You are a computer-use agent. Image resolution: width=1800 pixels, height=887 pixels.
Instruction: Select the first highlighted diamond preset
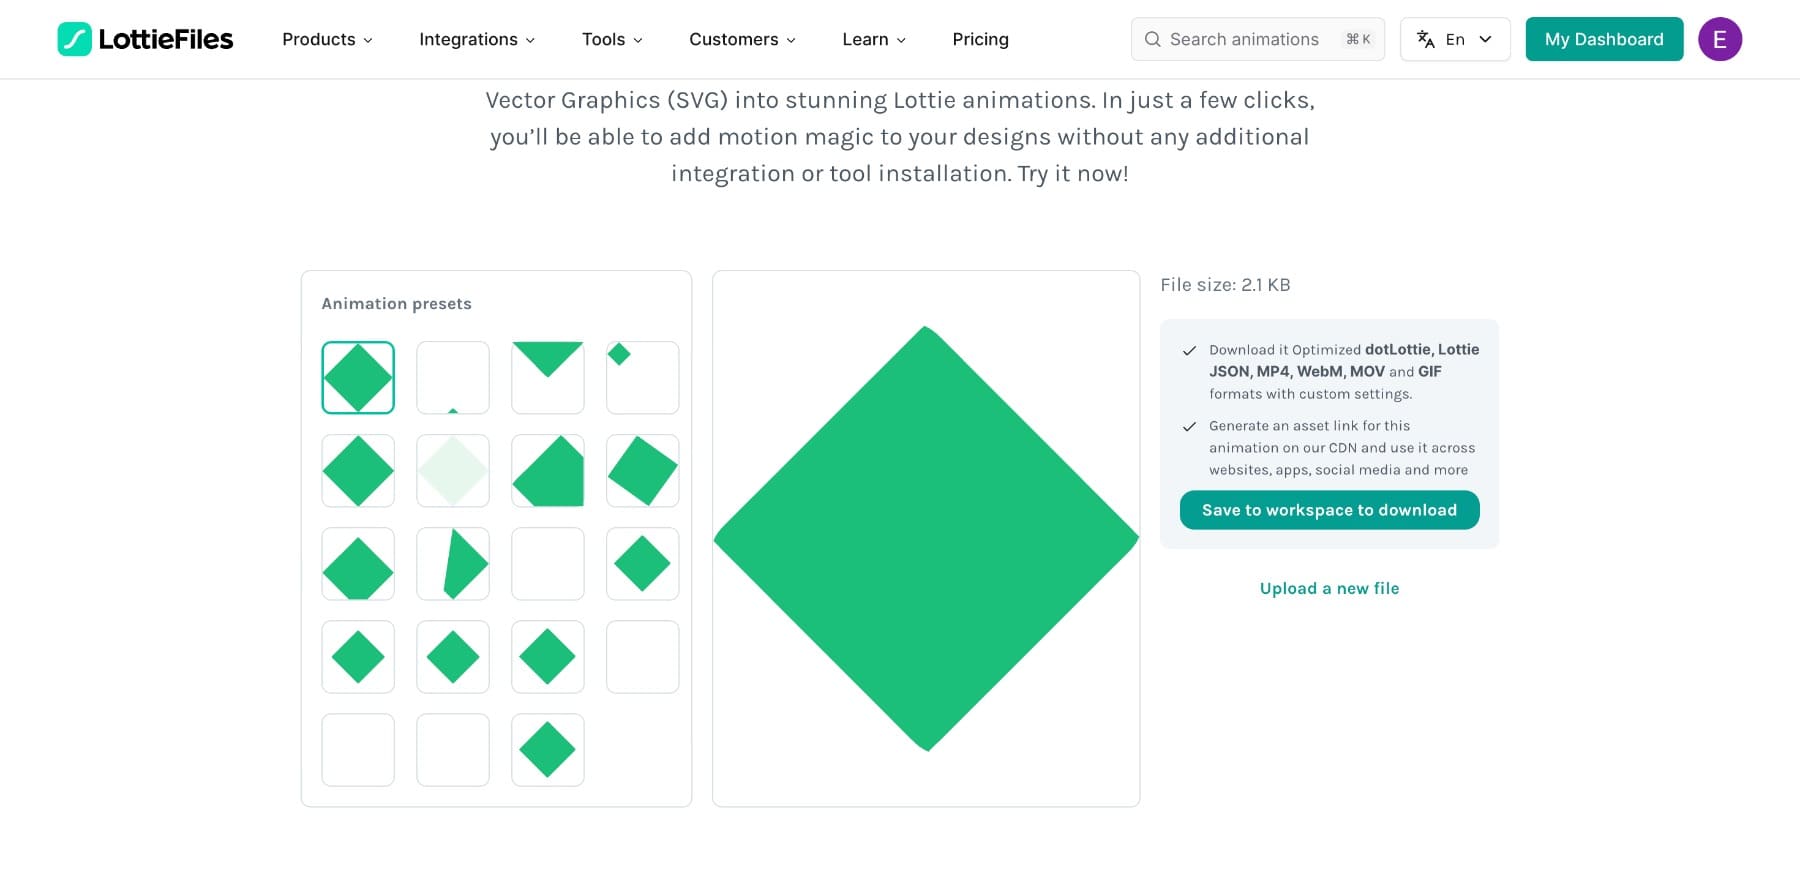[358, 378]
